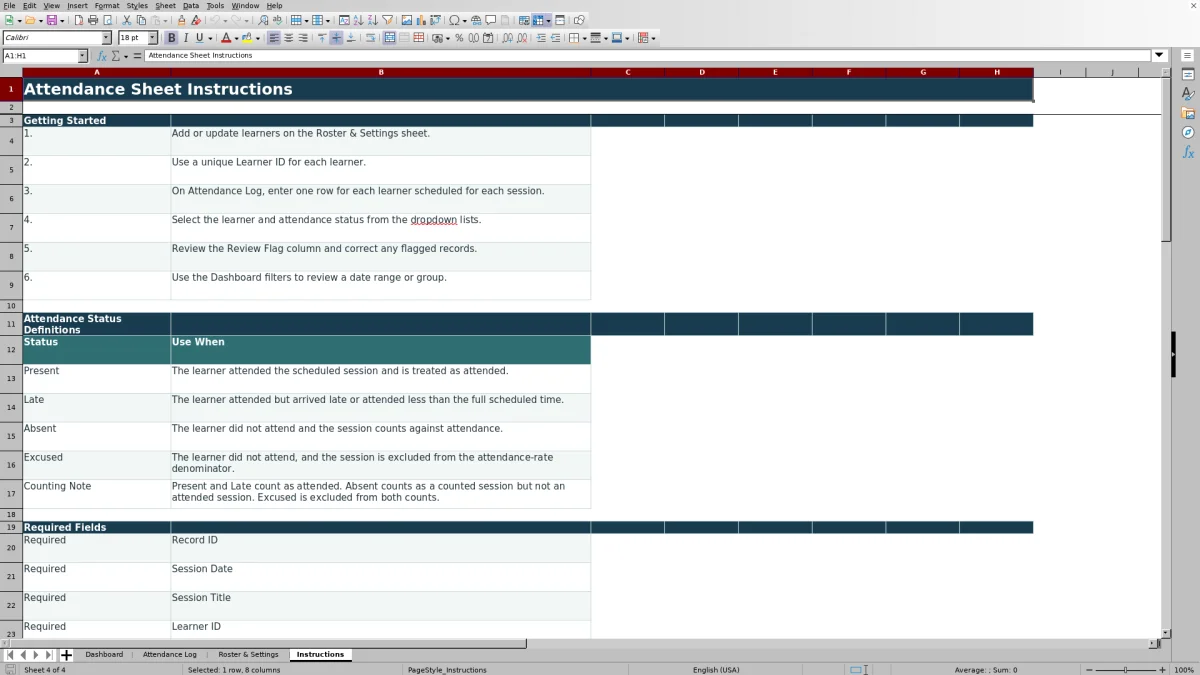Expand the Name Box dropdown
The height and width of the screenshot is (675, 1200).
tap(82, 56)
